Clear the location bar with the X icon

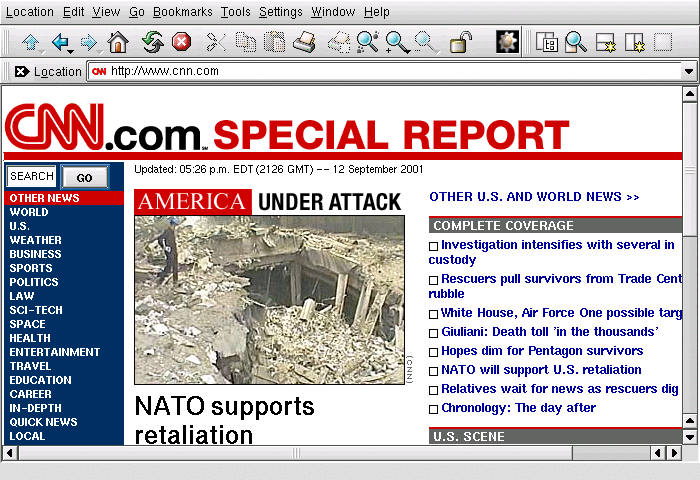click(x=21, y=71)
